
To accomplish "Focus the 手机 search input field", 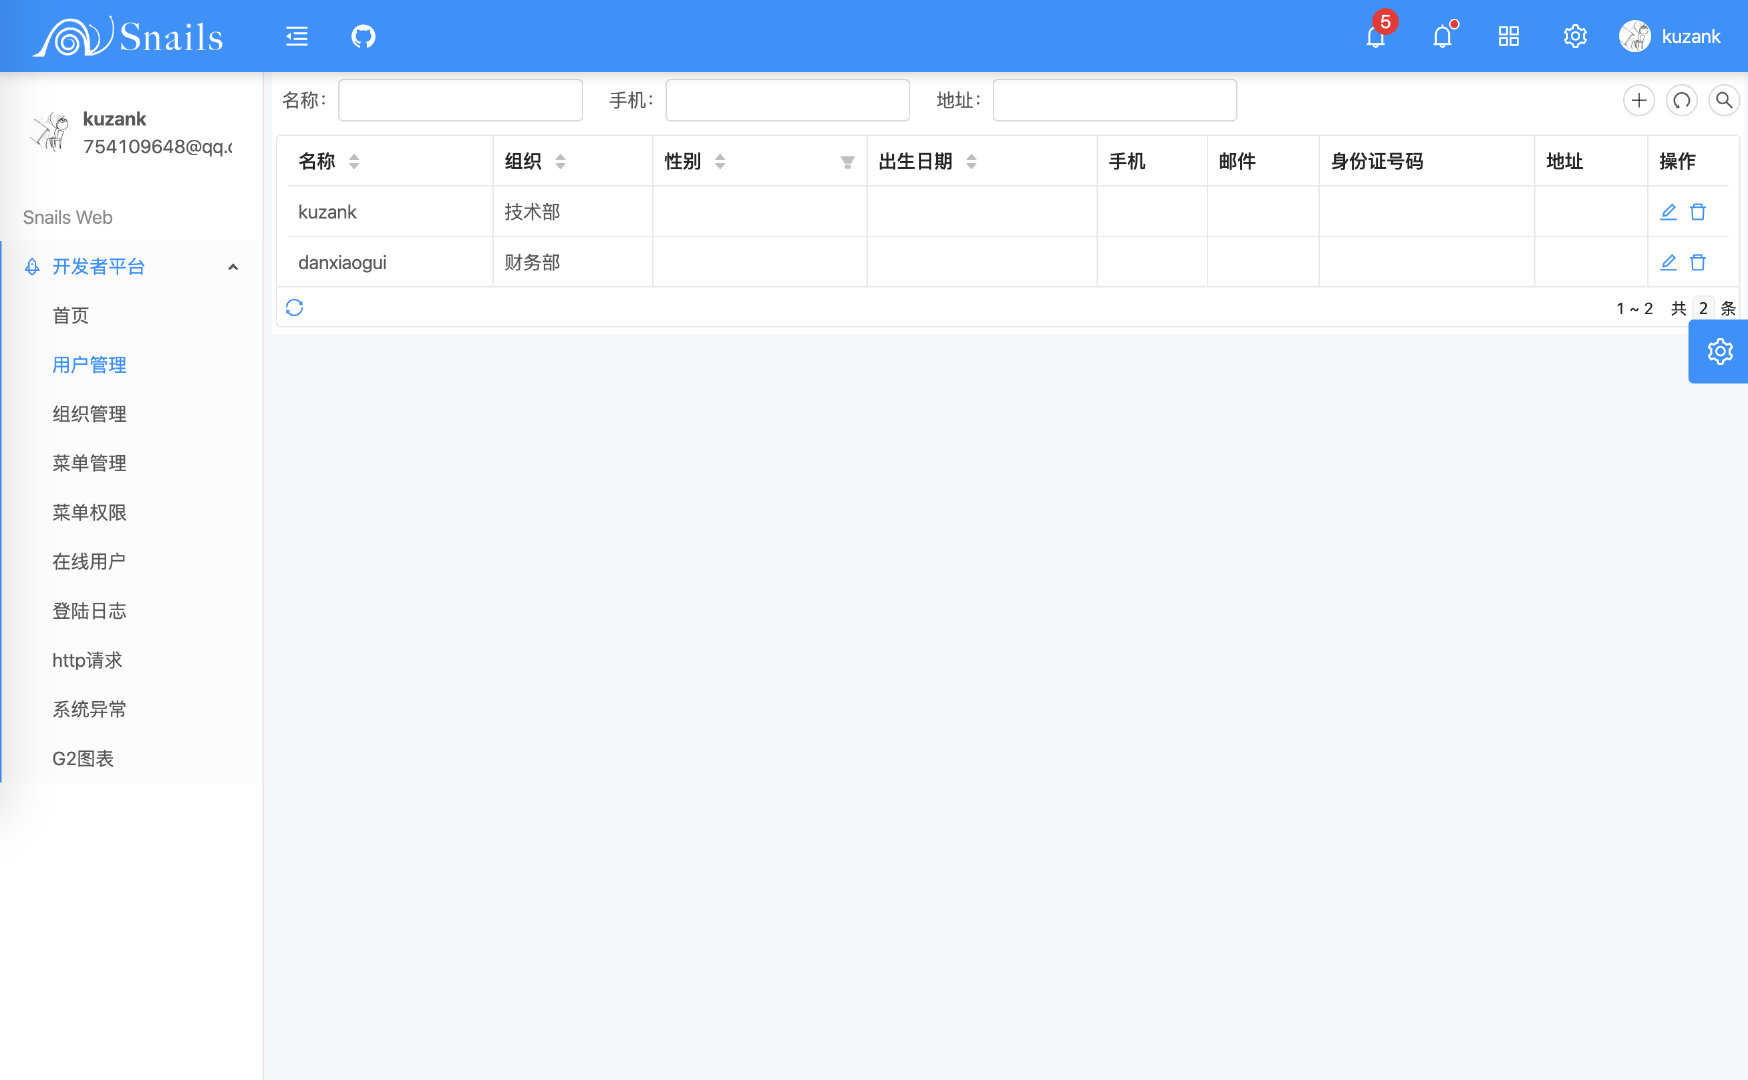I will (787, 100).
